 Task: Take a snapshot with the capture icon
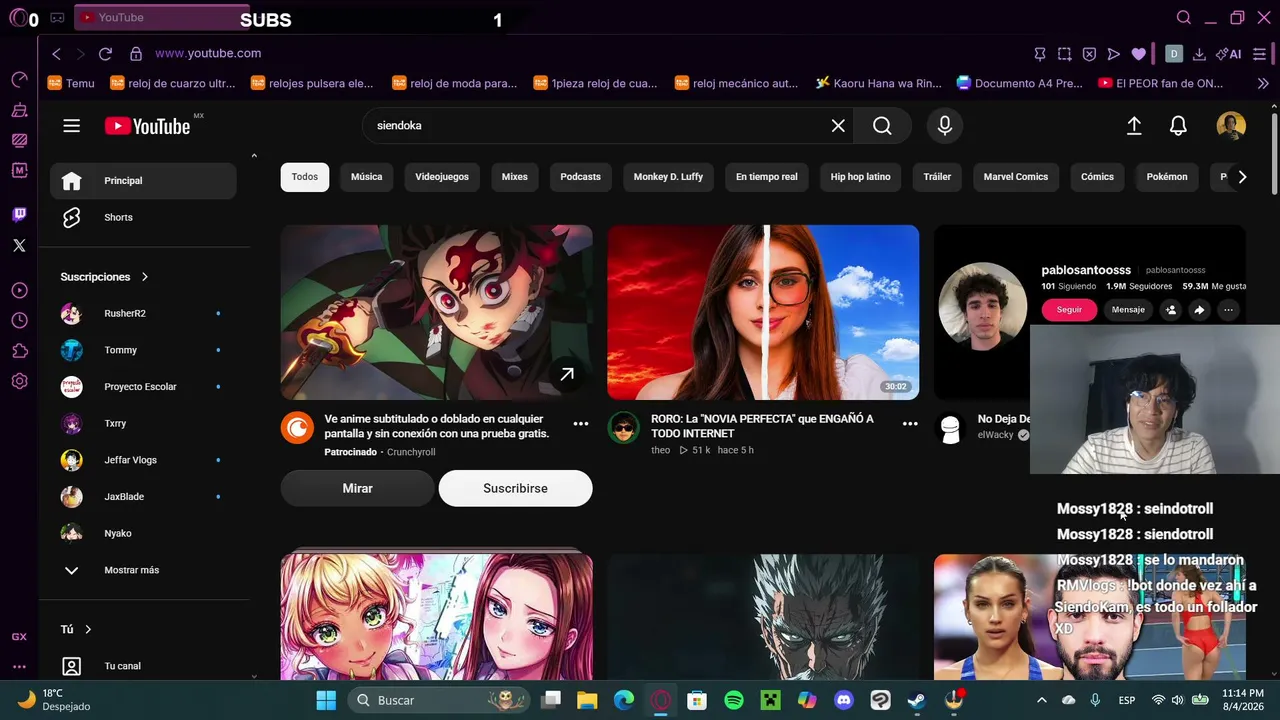click(x=1065, y=54)
